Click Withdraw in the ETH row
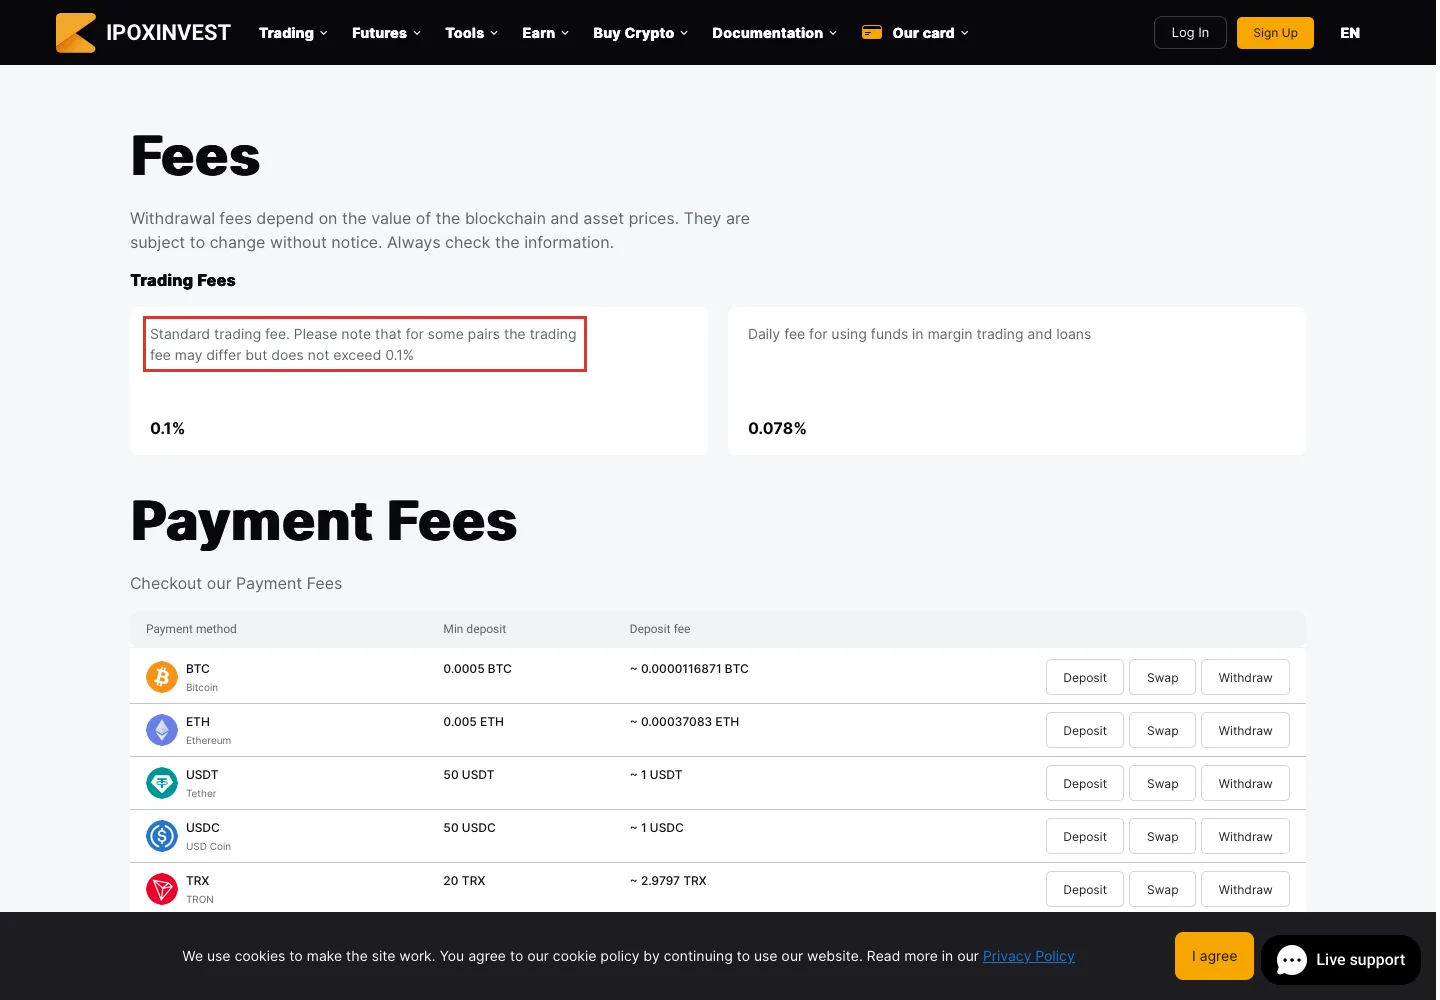The image size is (1440, 1000). point(1245,730)
